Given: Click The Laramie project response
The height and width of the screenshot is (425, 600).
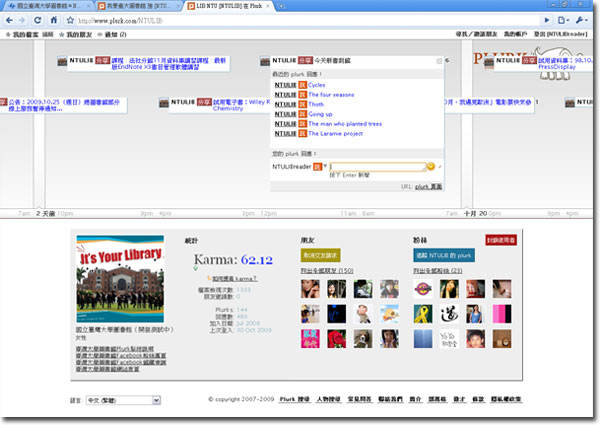Looking at the screenshot, I should 336,134.
